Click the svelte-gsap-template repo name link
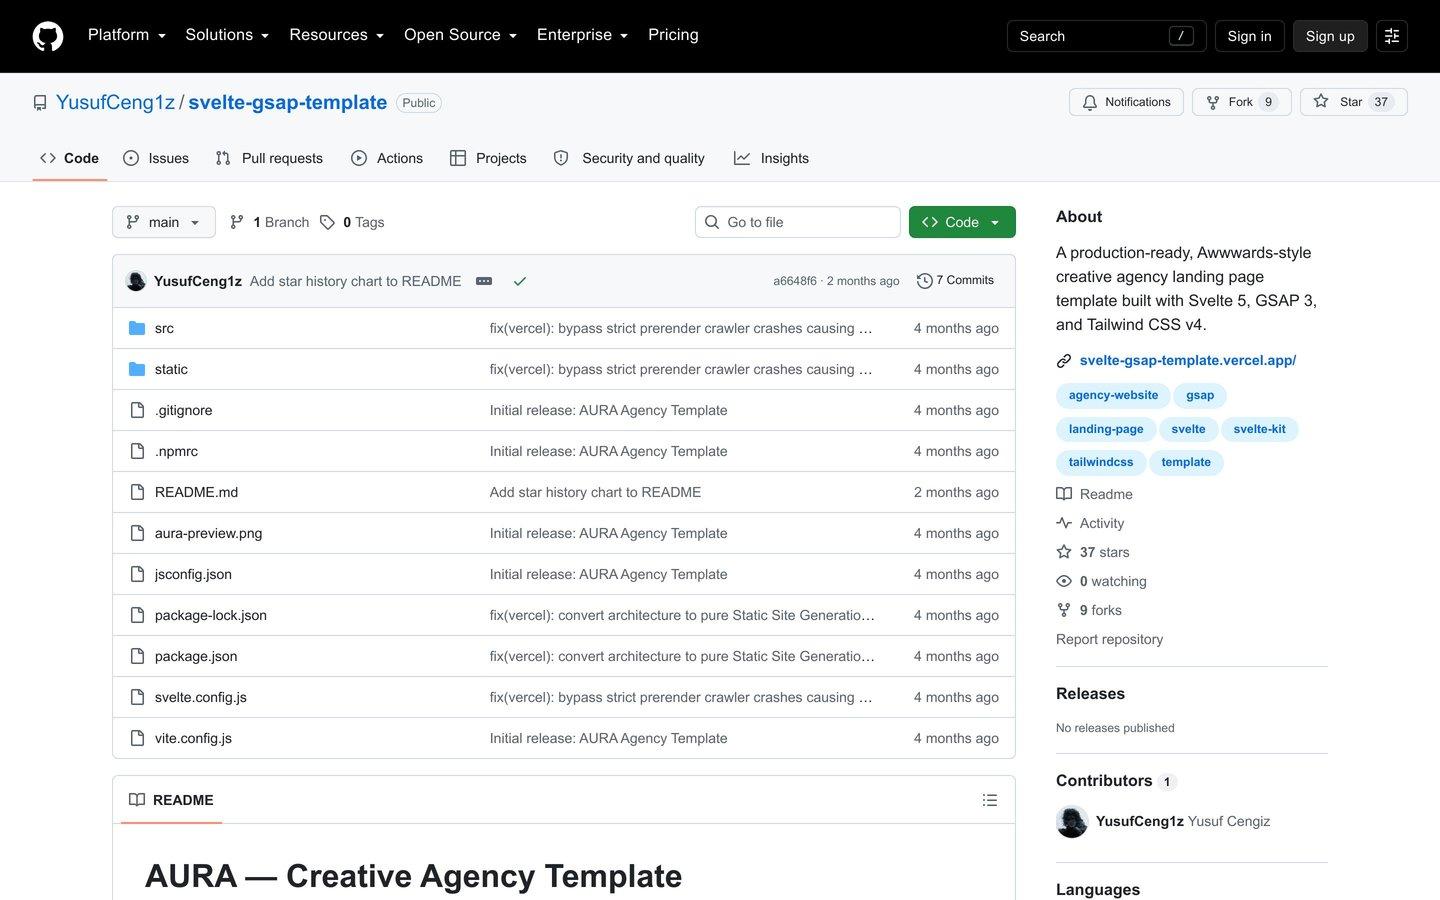Screen dimensions: 1440x900 [287, 102]
